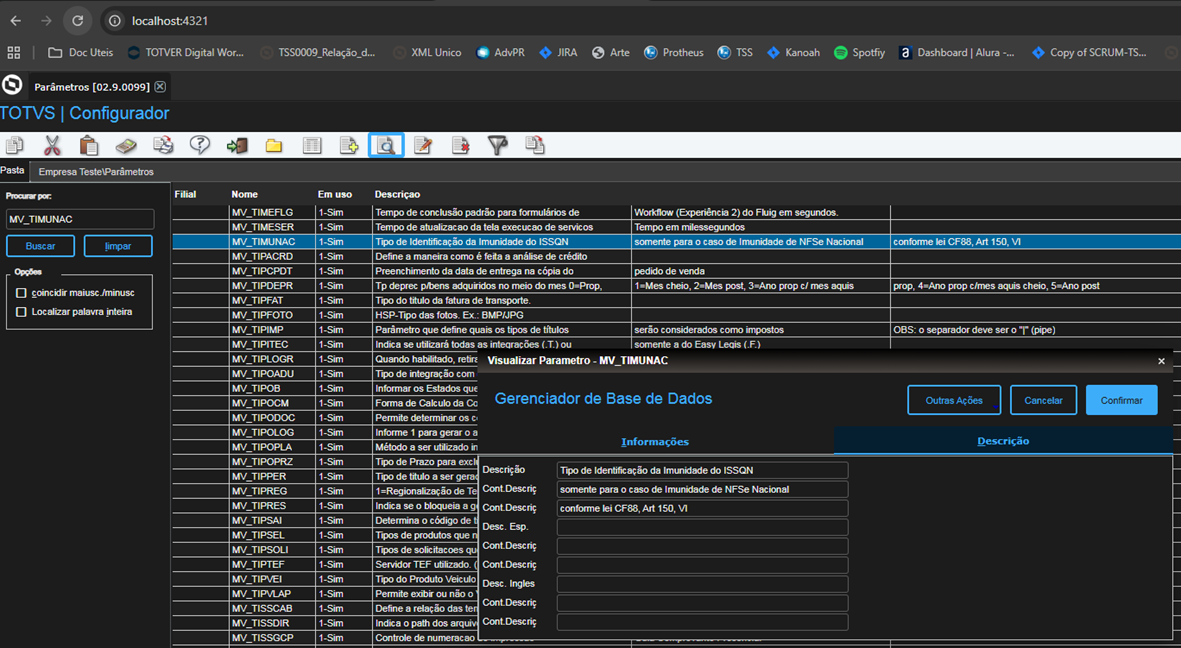1181x648 pixels.
Task: Click the Procurar por search field
Action: pyautogui.click(x=80, y=219)
